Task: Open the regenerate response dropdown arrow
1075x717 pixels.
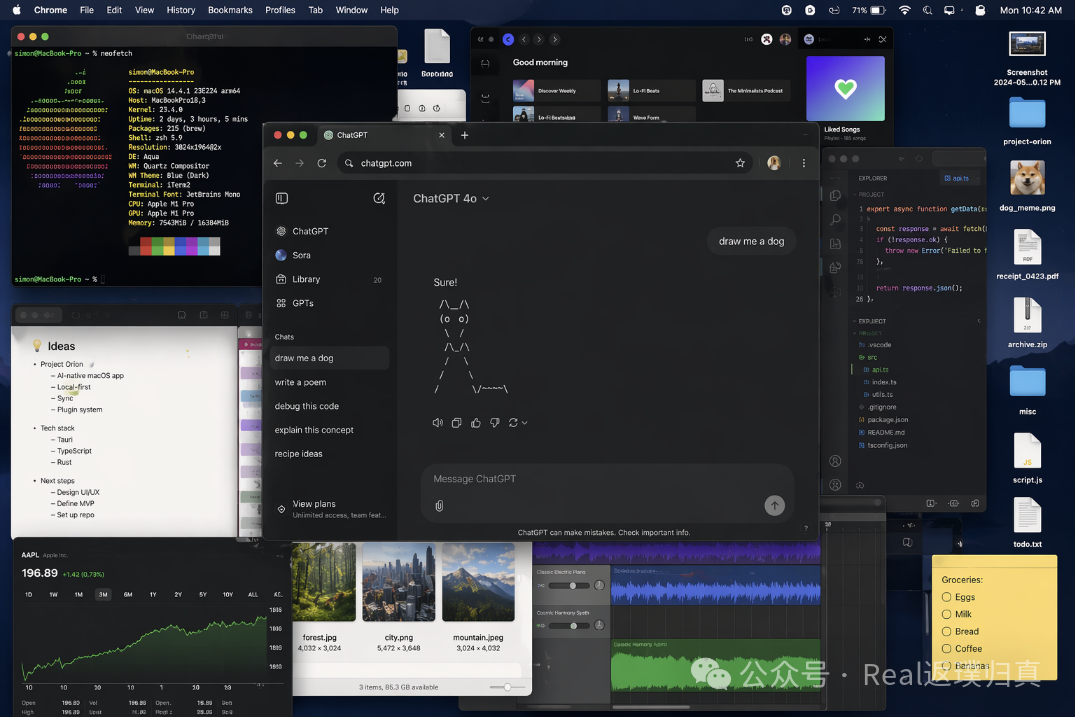Action: pos(524,423)
